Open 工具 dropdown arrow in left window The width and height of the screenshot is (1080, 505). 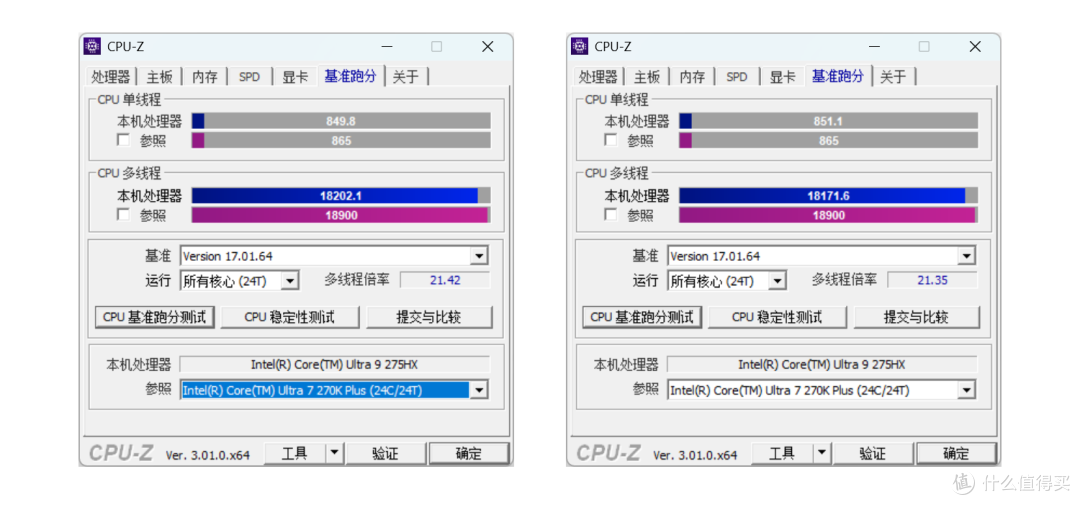click(334, 453)
